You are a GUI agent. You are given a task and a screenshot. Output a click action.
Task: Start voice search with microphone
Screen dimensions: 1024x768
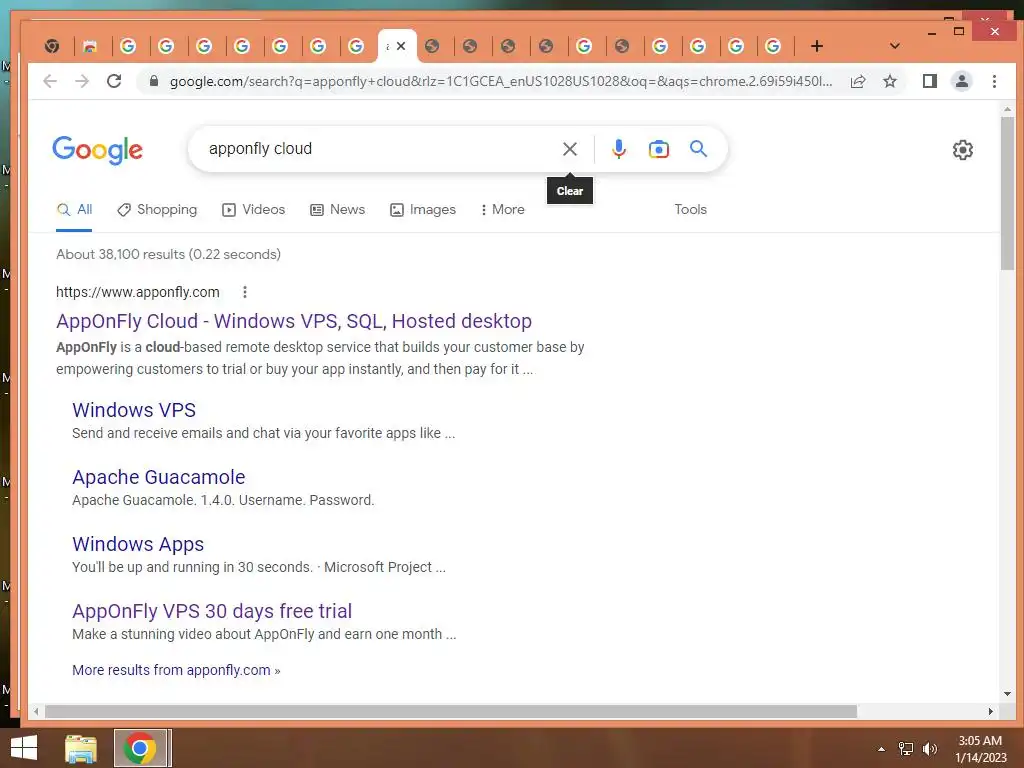point(618,149)
